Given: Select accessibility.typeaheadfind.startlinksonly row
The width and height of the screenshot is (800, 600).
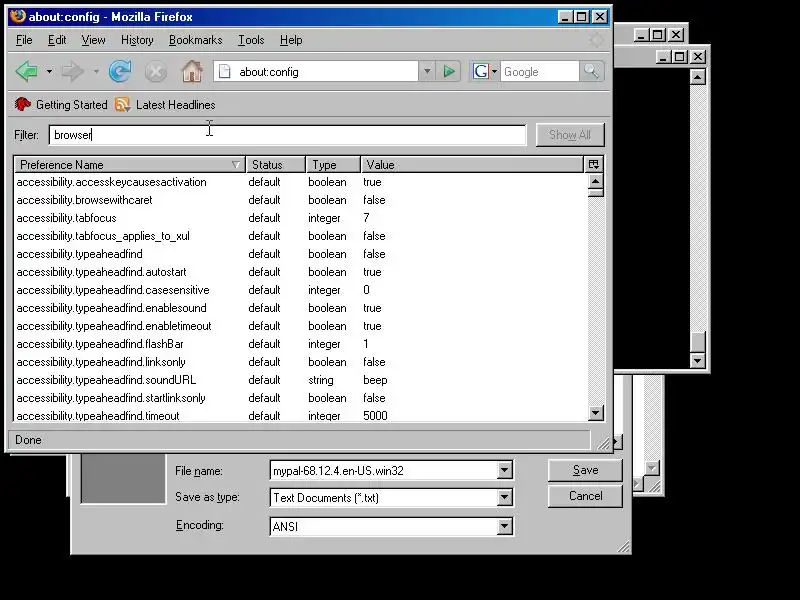Looking at the screenshot, I should (x=301, y=398).
